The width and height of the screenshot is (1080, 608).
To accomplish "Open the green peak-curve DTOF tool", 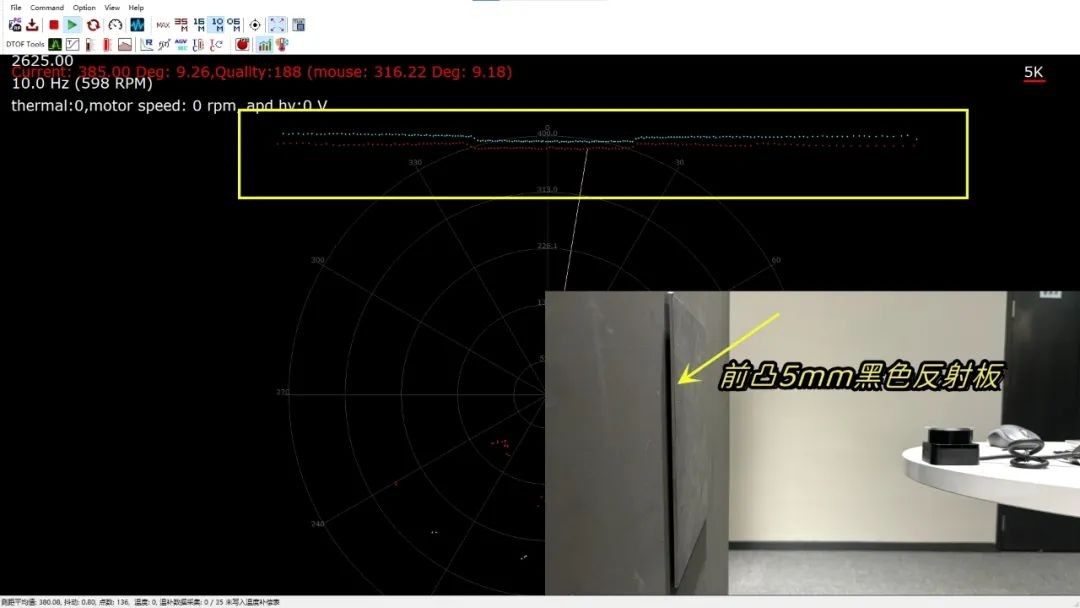I will [x=55, y=45].
